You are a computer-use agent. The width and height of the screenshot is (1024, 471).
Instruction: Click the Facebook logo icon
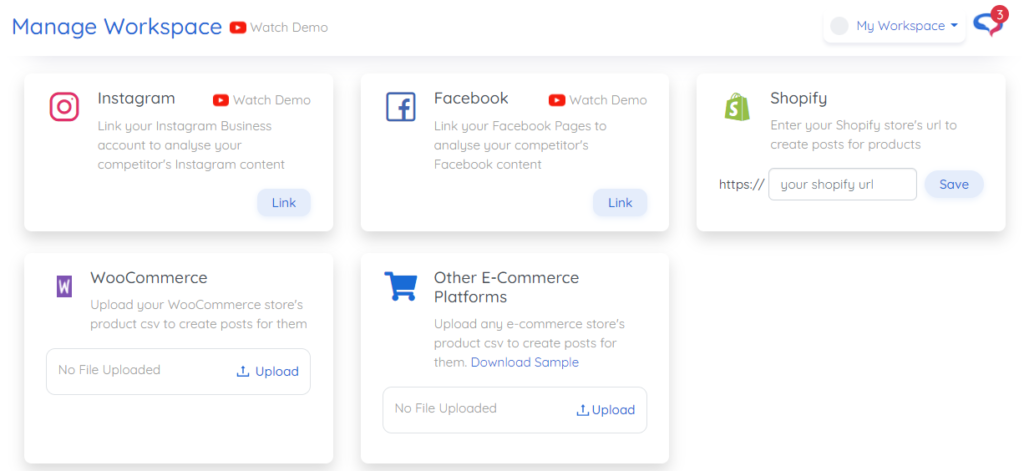click(400, 106)
